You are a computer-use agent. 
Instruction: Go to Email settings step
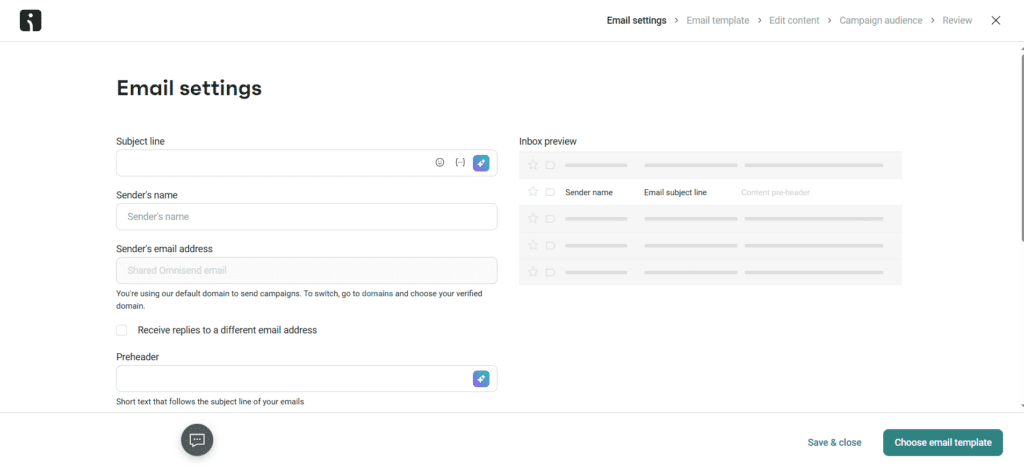pyautogui.click(x=636, y=20)
